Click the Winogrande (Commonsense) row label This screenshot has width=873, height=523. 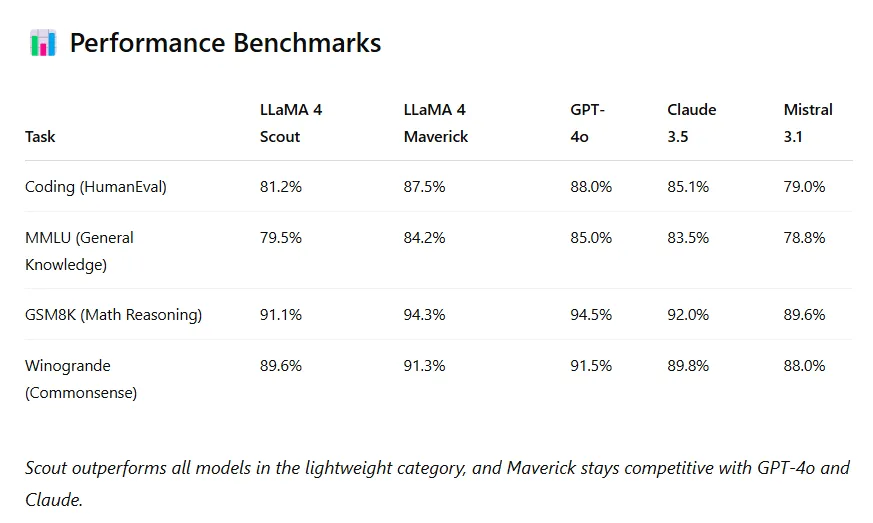pyautogui.click(x=81, y=379)
